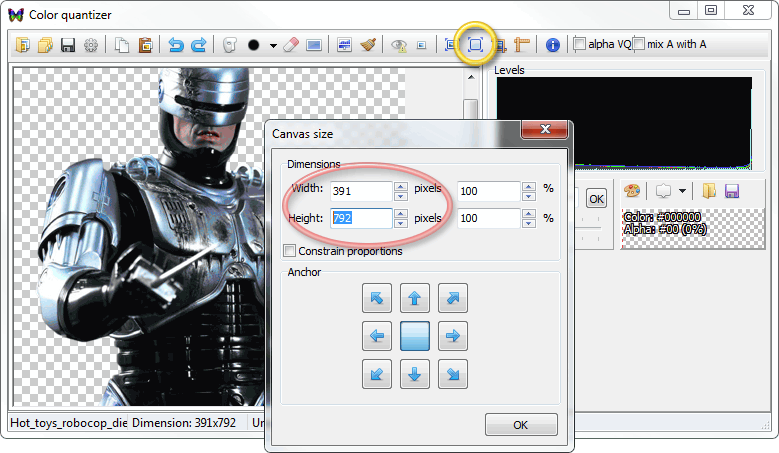The height and width of the screenshot is (453, 779).
Task: Increase Width percent with up spinner
Action: tap(529, 186)
